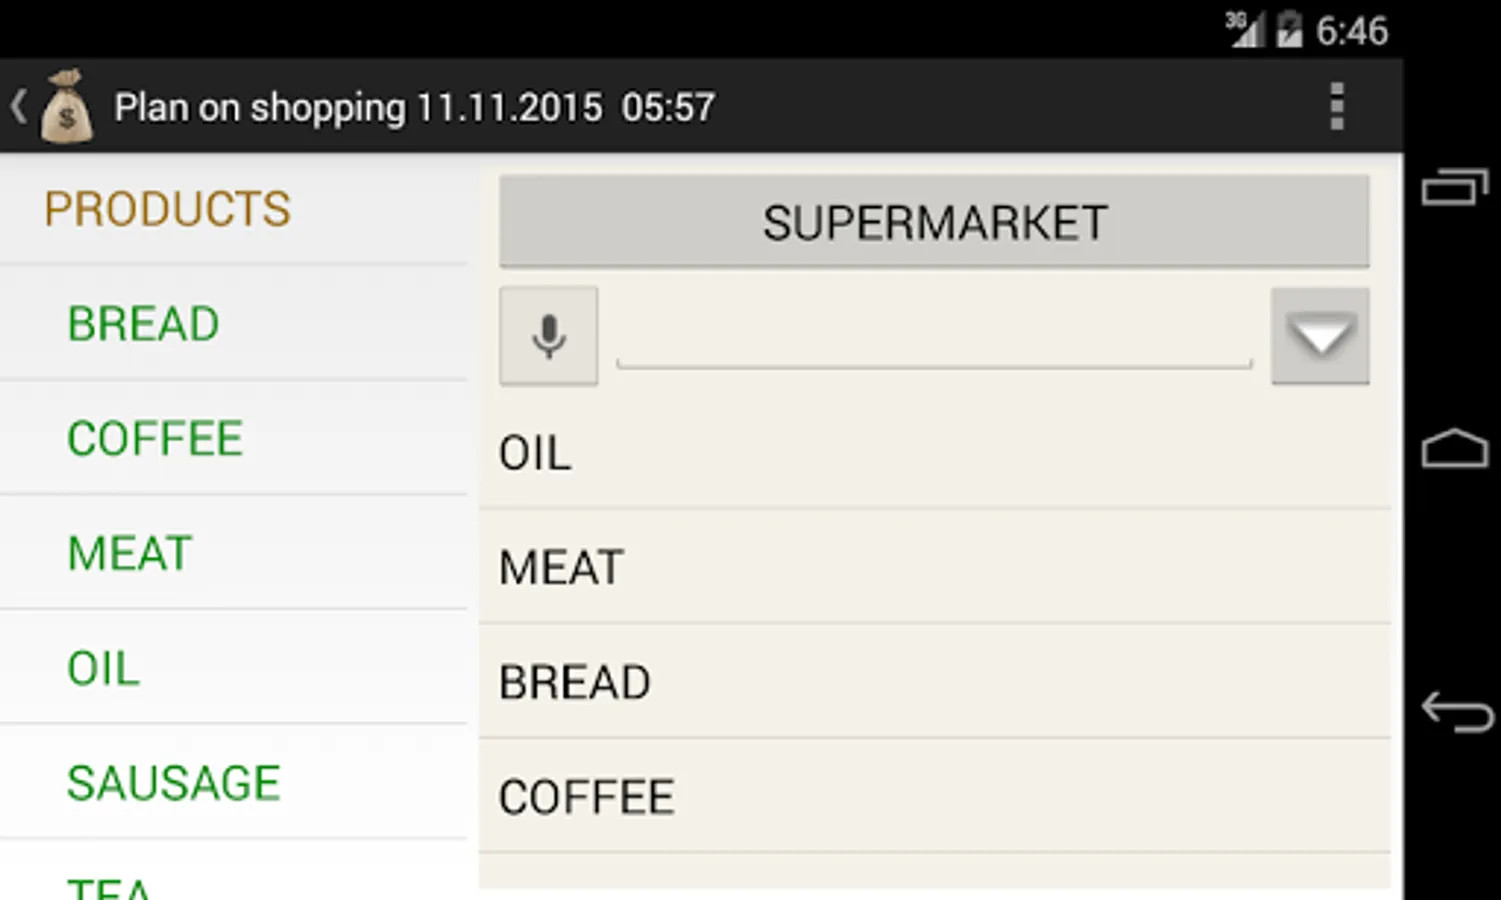Tap the money bag app icon
Screen dimensions: 1501x900
click(66, 107)
